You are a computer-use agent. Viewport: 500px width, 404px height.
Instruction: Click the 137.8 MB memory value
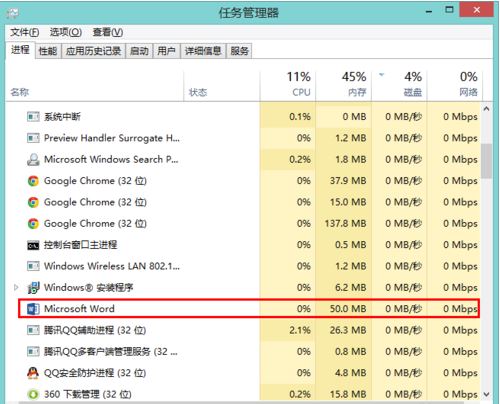coord(346,224)
